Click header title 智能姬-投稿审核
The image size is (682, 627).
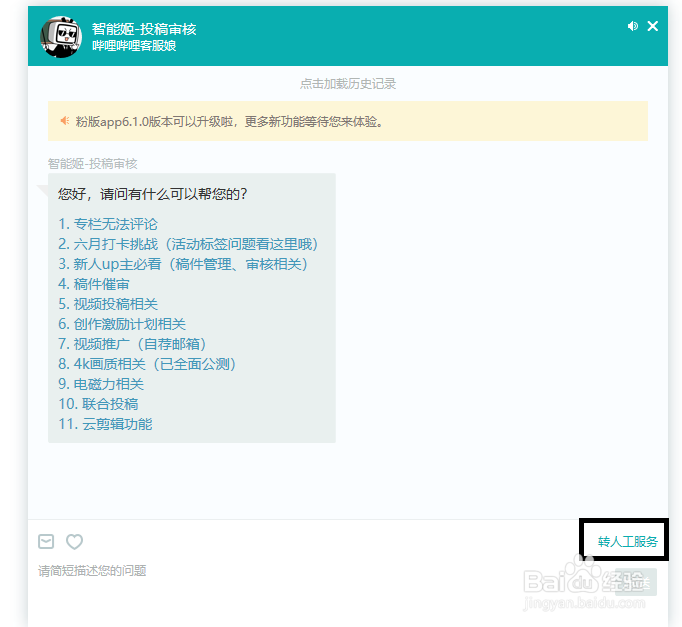pyautogui.click(x=144, y=29)
